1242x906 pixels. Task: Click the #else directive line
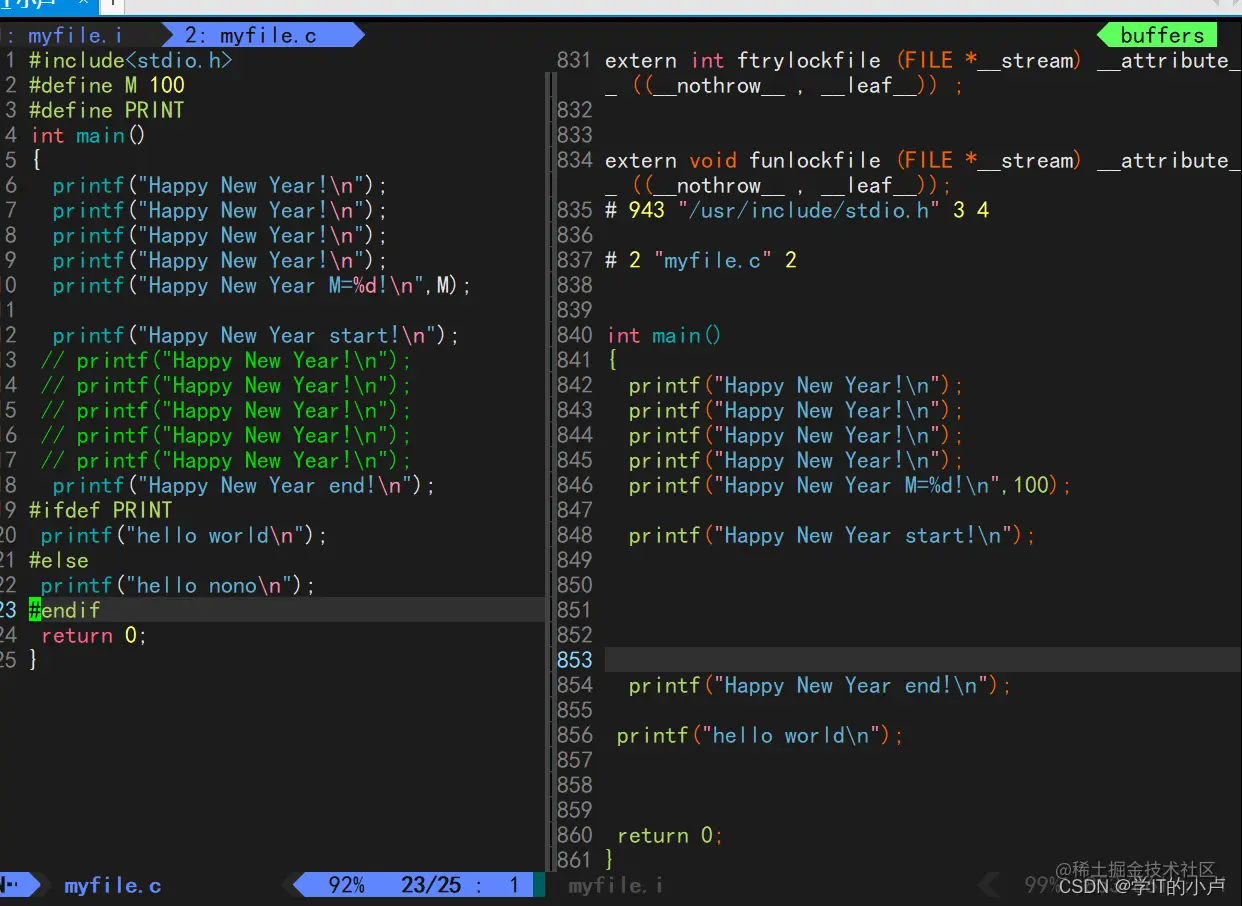pos(59,560)
